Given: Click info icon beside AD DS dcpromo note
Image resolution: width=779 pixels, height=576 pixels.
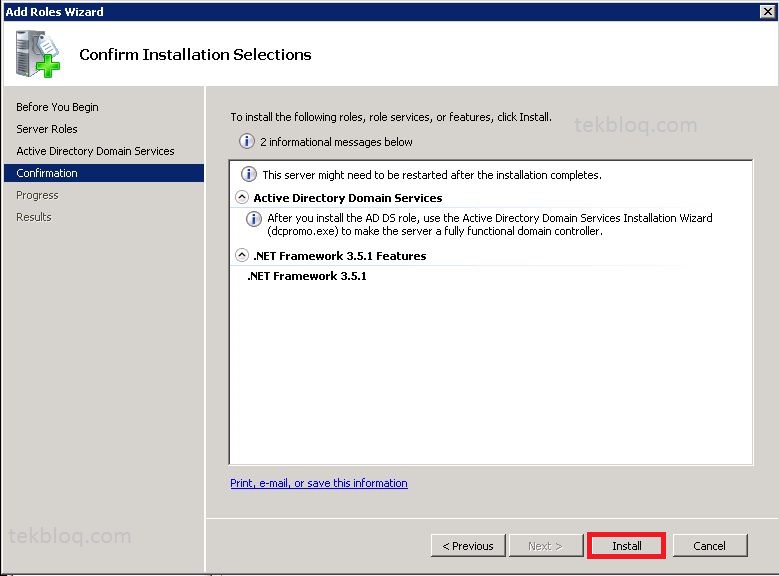Looking at the screenshot, I should 254,219.
